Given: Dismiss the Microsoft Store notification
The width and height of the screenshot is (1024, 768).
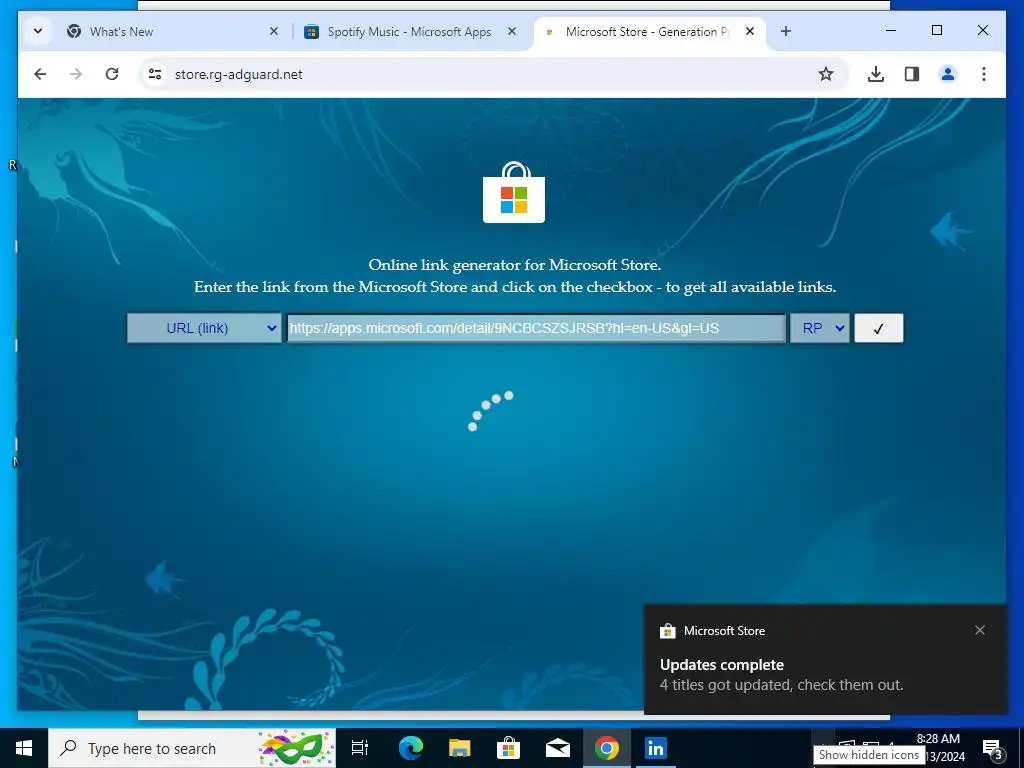Looking at the screenshot, I should (x=980, y=630).
